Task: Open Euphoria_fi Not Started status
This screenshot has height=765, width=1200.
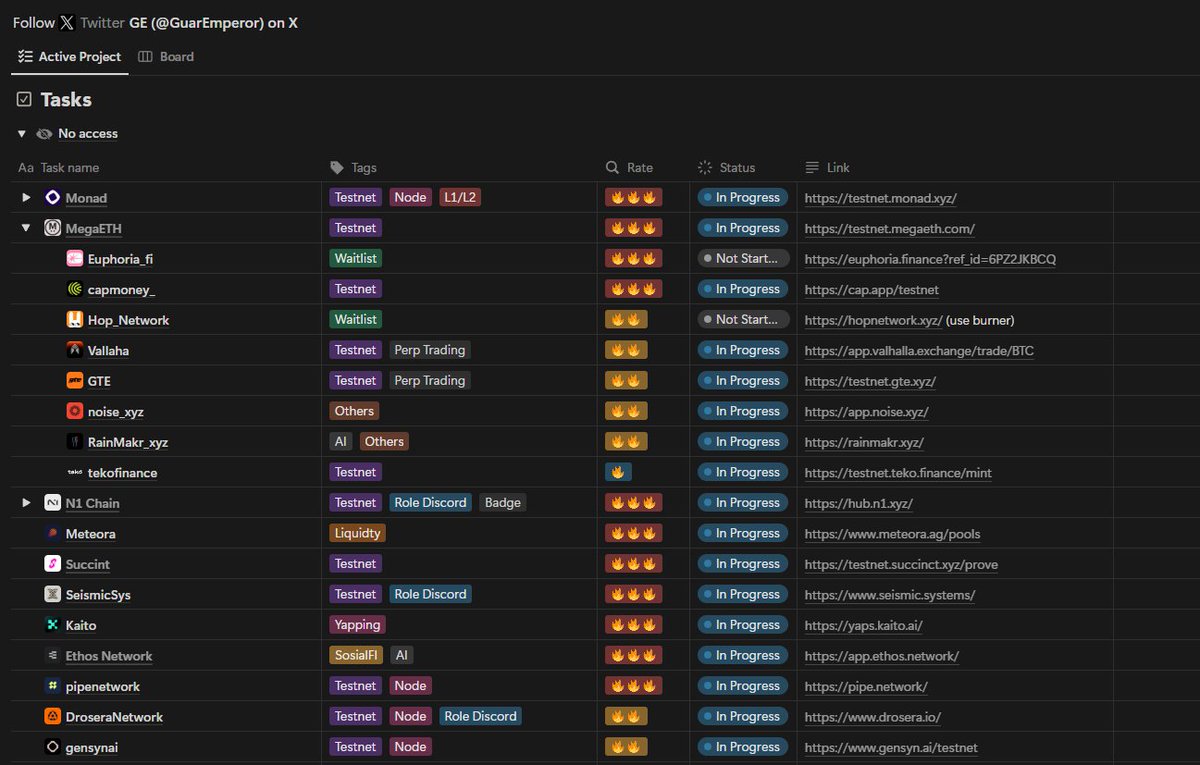Action: 743,259
